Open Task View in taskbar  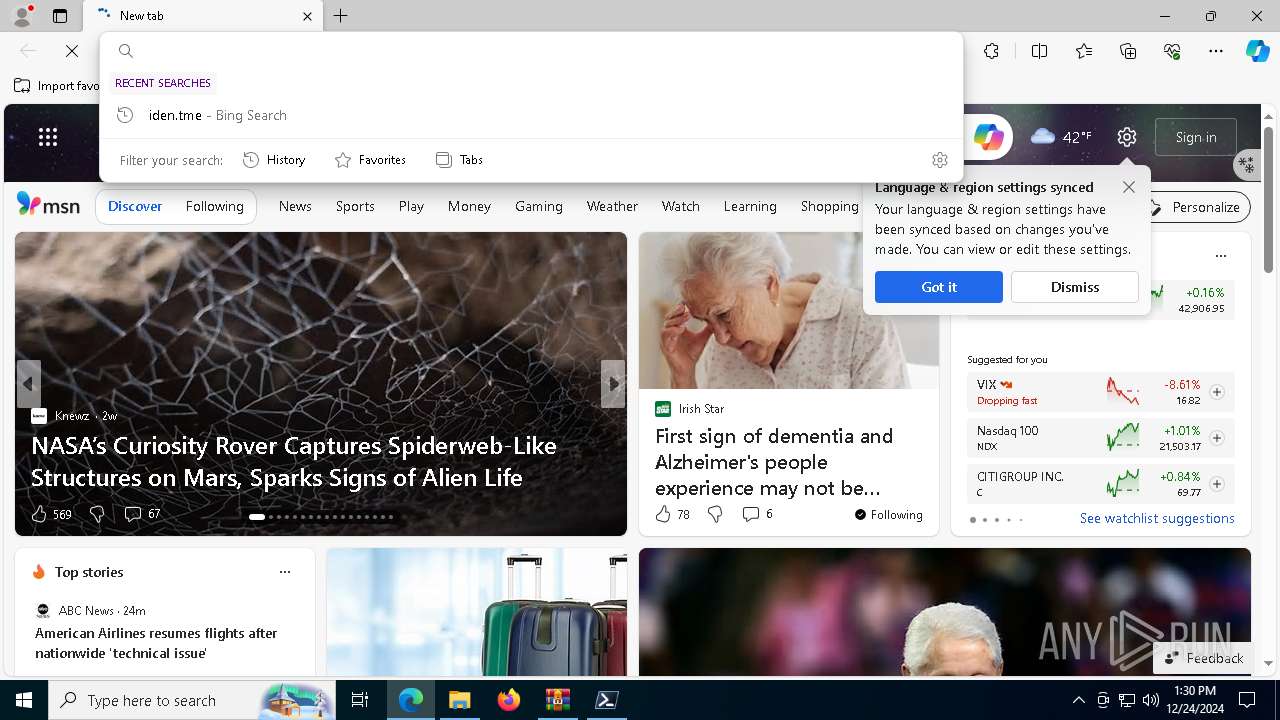coord(360,700)
